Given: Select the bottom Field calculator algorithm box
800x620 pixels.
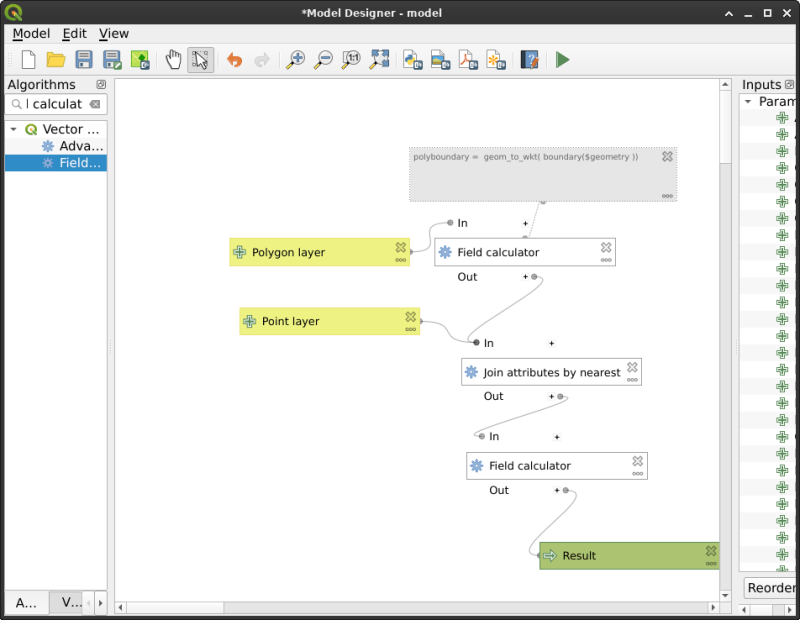Looking at the screenshot, I should 557,465.
